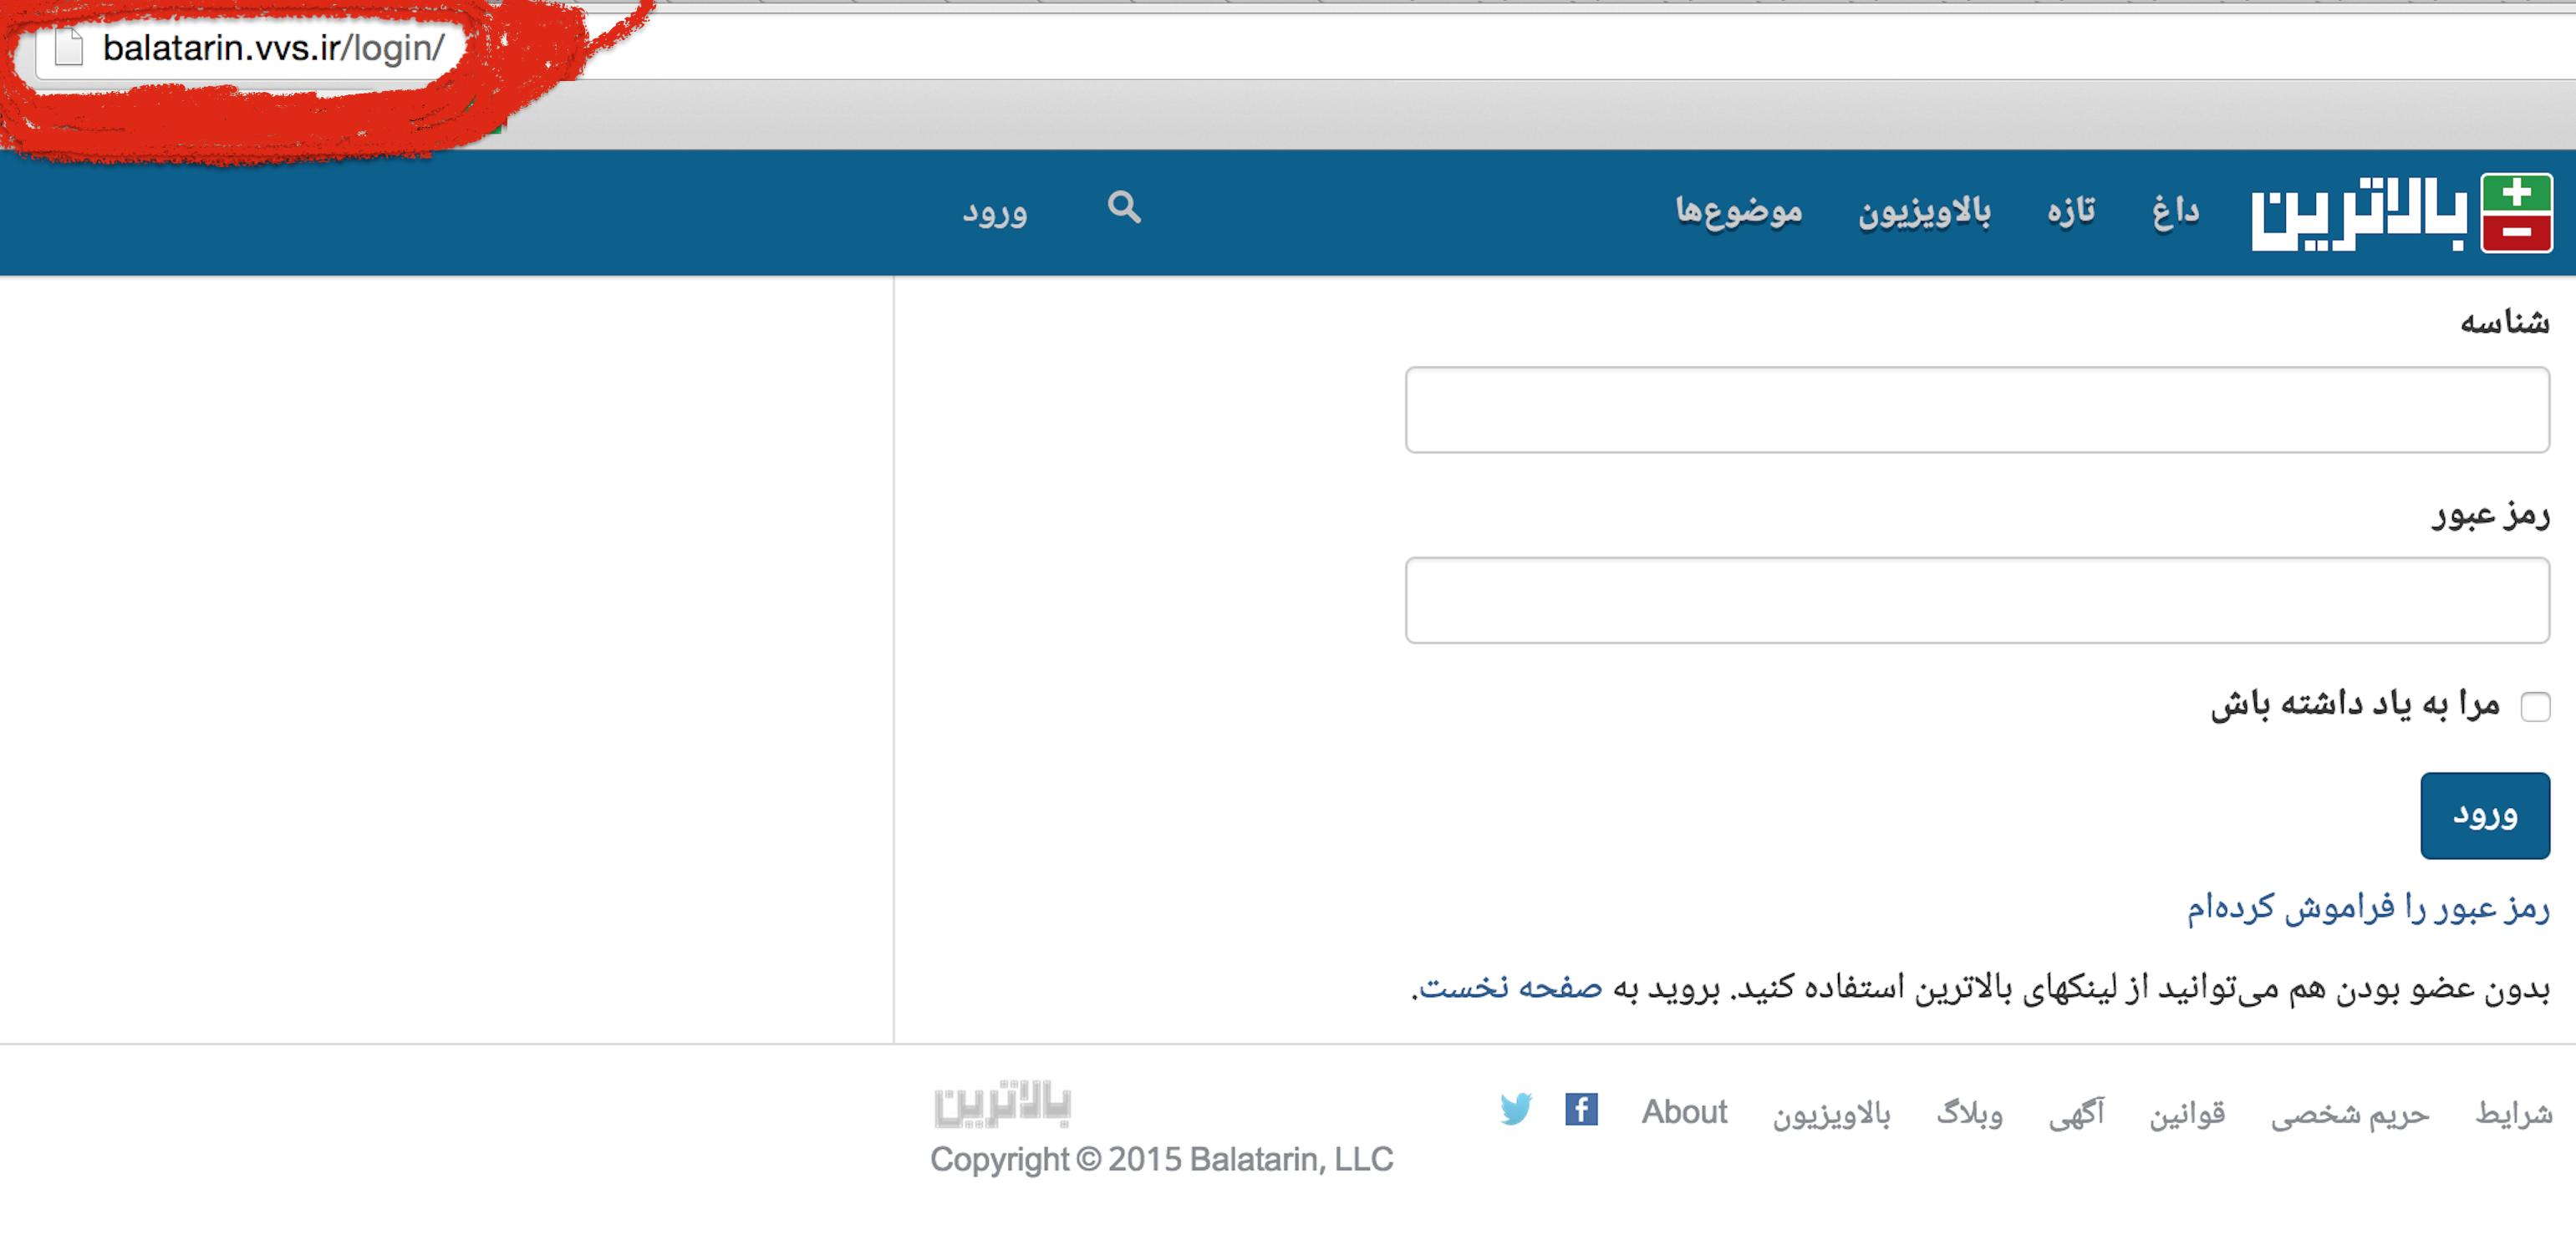Click the شناسه username input field

pos(1976,410)
